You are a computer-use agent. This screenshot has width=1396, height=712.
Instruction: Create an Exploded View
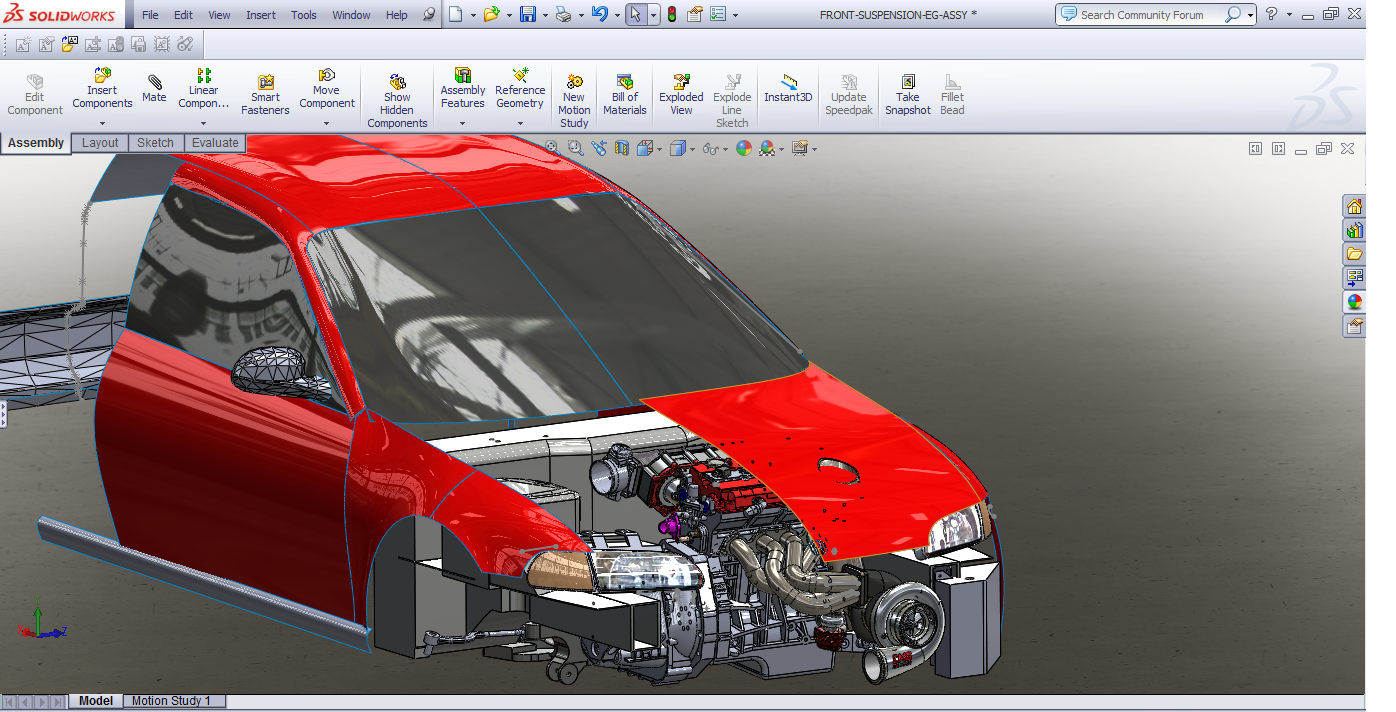pyautogui.click(x=681, y=96)
